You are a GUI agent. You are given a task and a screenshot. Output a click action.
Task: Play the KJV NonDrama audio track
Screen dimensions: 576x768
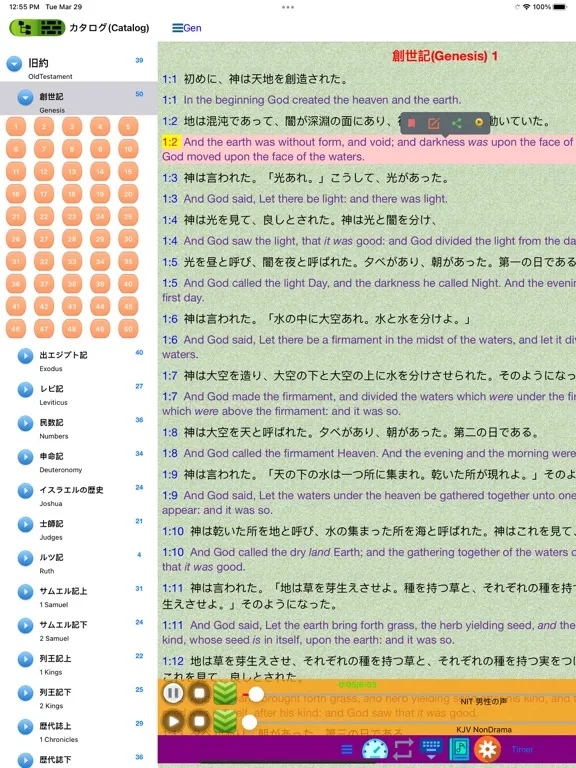pos(173,721)
